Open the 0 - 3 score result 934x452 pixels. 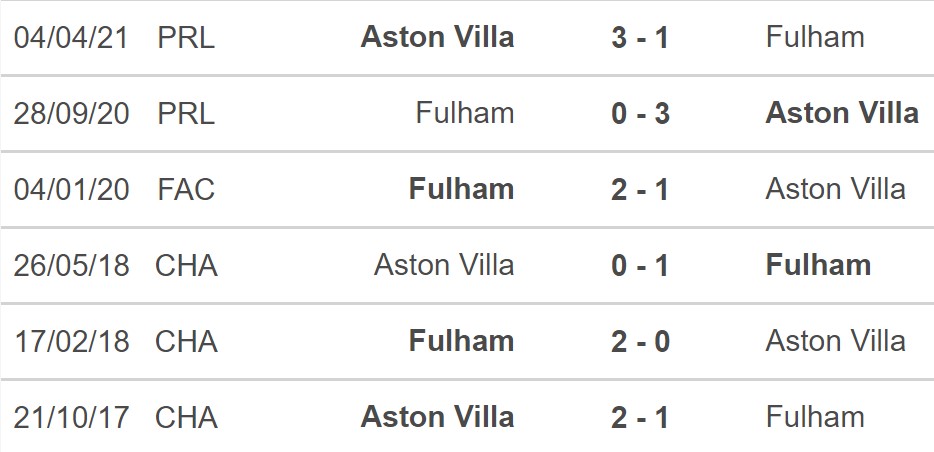click(640, 114)
